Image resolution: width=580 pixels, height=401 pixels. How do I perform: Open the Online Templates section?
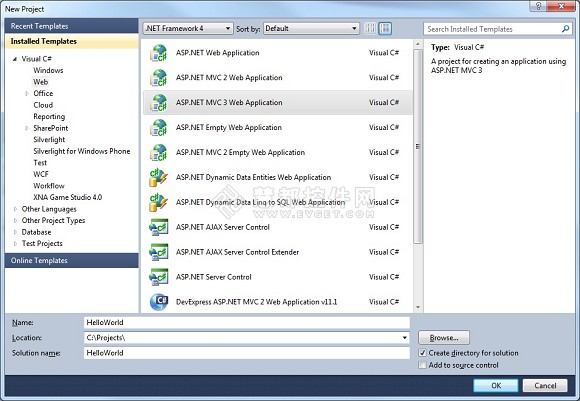click(72, 260)
